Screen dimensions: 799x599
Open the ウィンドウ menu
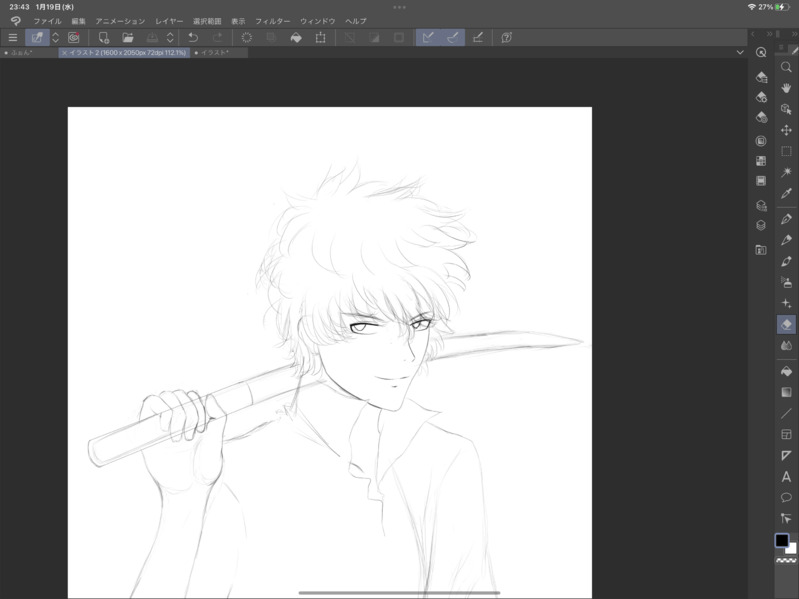click(317, 21)
